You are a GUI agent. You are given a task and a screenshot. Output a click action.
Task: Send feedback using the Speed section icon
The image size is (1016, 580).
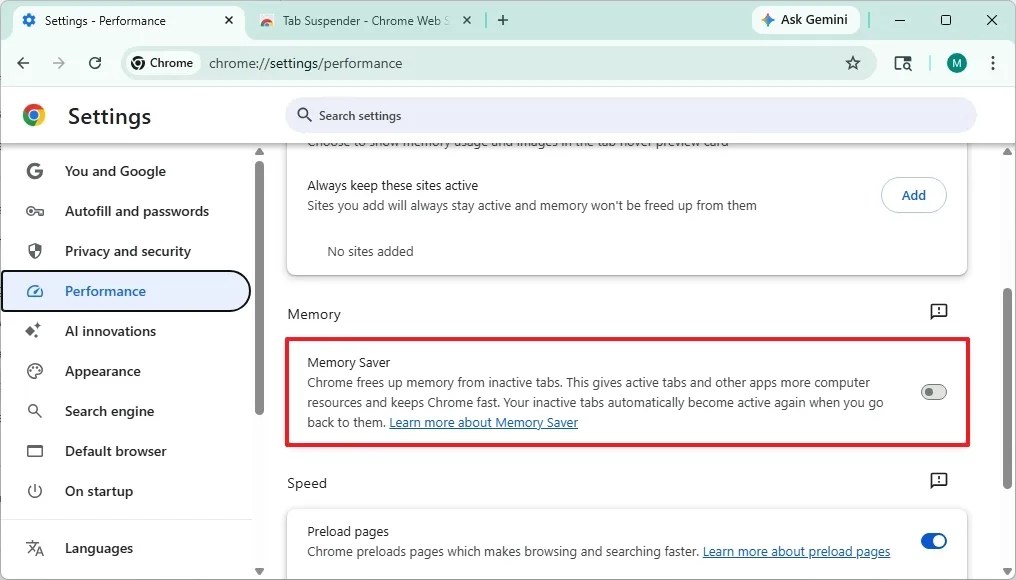pyautogui.click(x=938, y=480)
